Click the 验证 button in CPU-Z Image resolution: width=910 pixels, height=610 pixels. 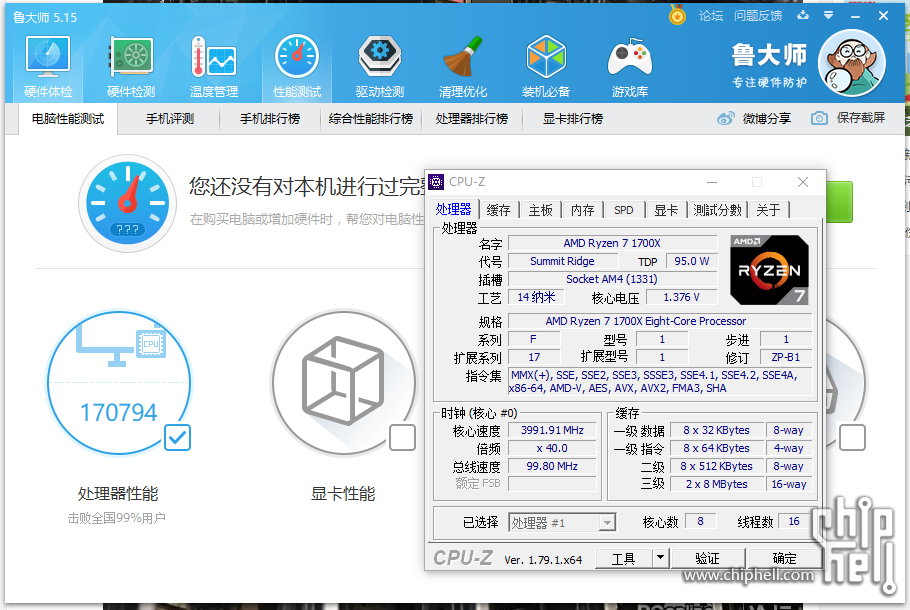[x=707, y=558]
